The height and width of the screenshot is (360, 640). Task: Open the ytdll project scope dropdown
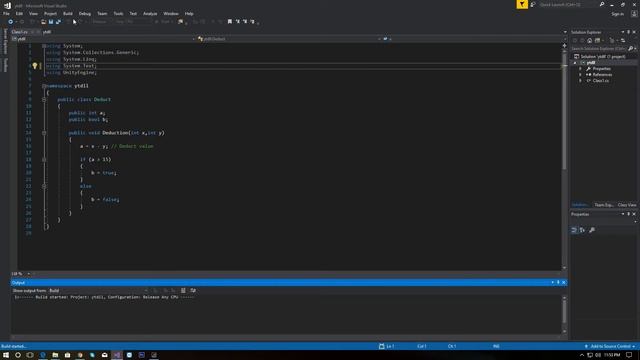[104, 39]
